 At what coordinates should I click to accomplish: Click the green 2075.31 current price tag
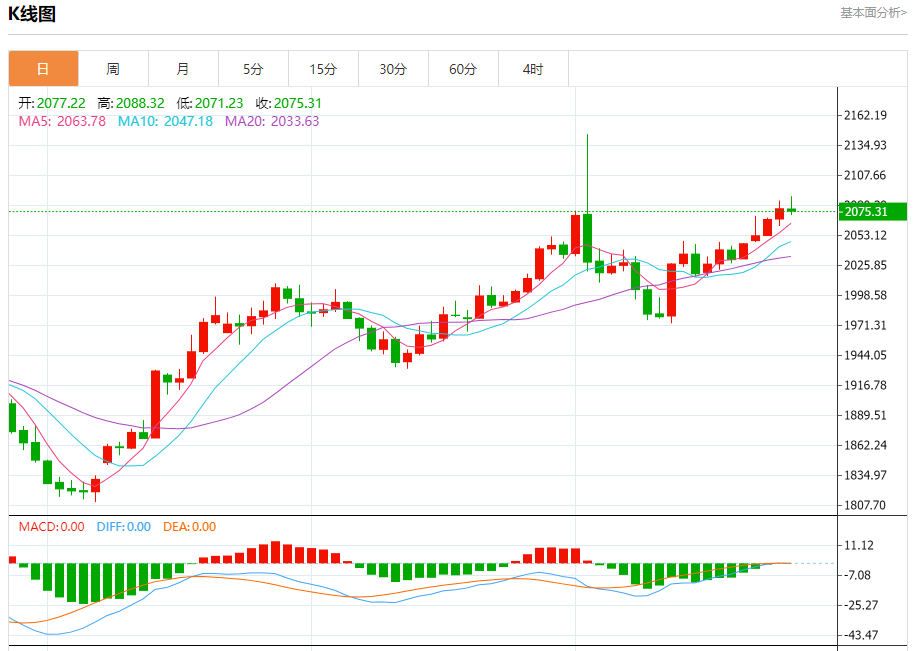[x=871, y=211]
